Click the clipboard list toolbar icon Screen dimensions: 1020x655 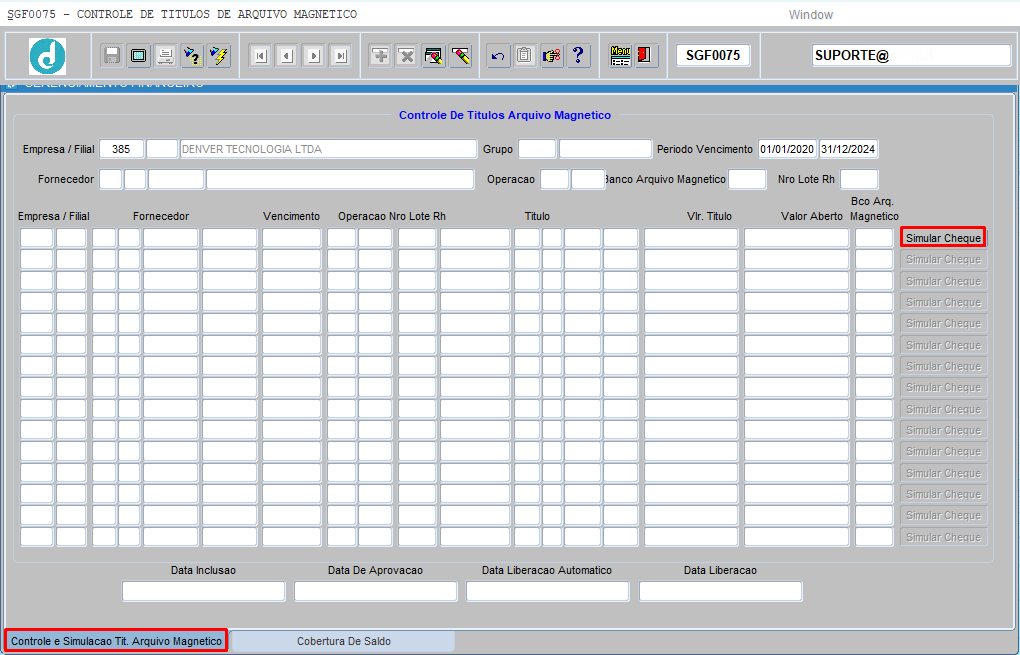[x=524, y=56]
